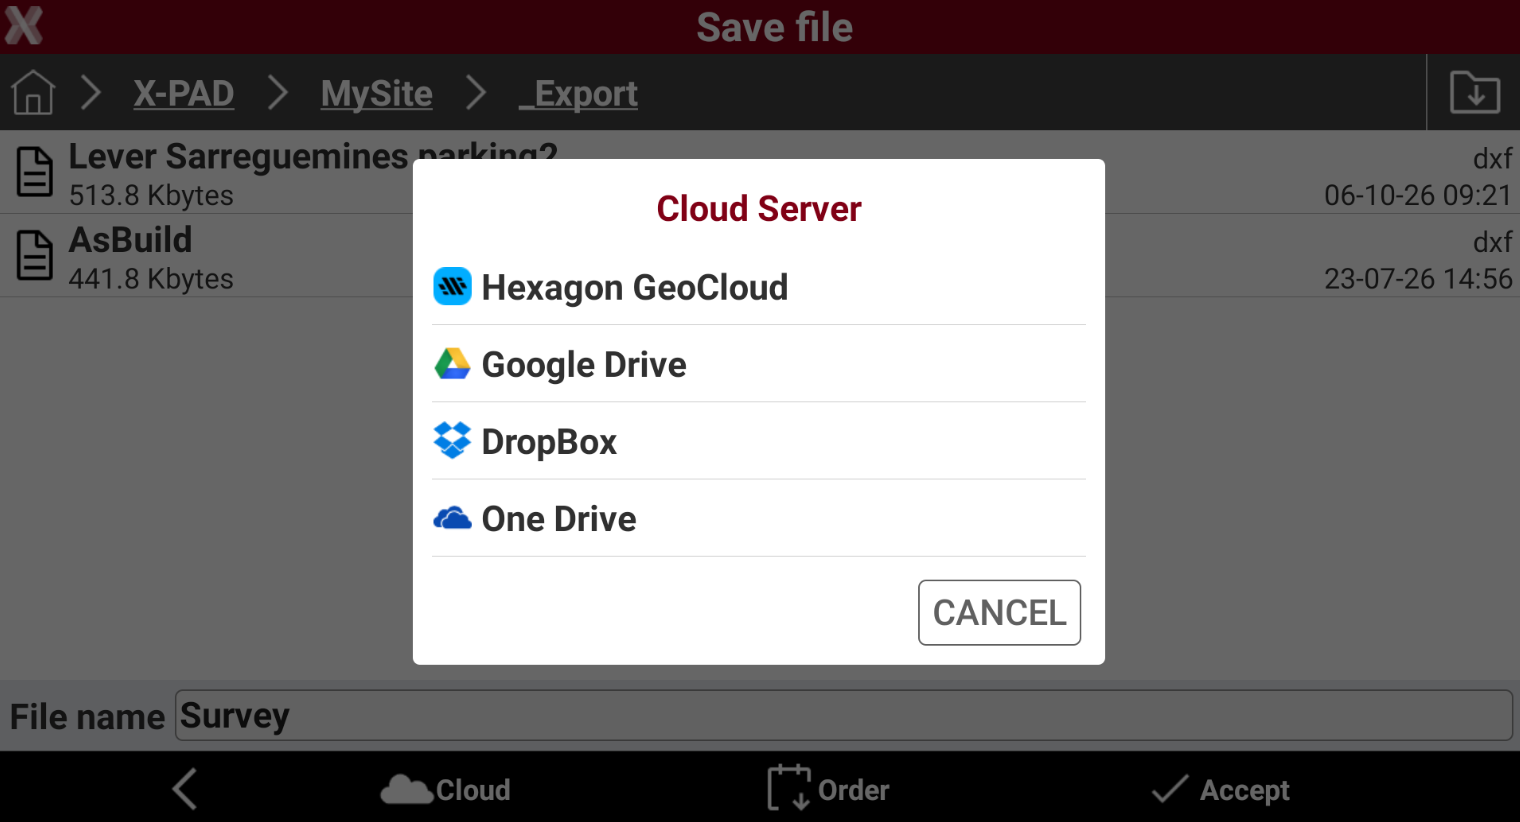
Task: Navigate to X-PAD breadcrumb
Action: point(184,93)
